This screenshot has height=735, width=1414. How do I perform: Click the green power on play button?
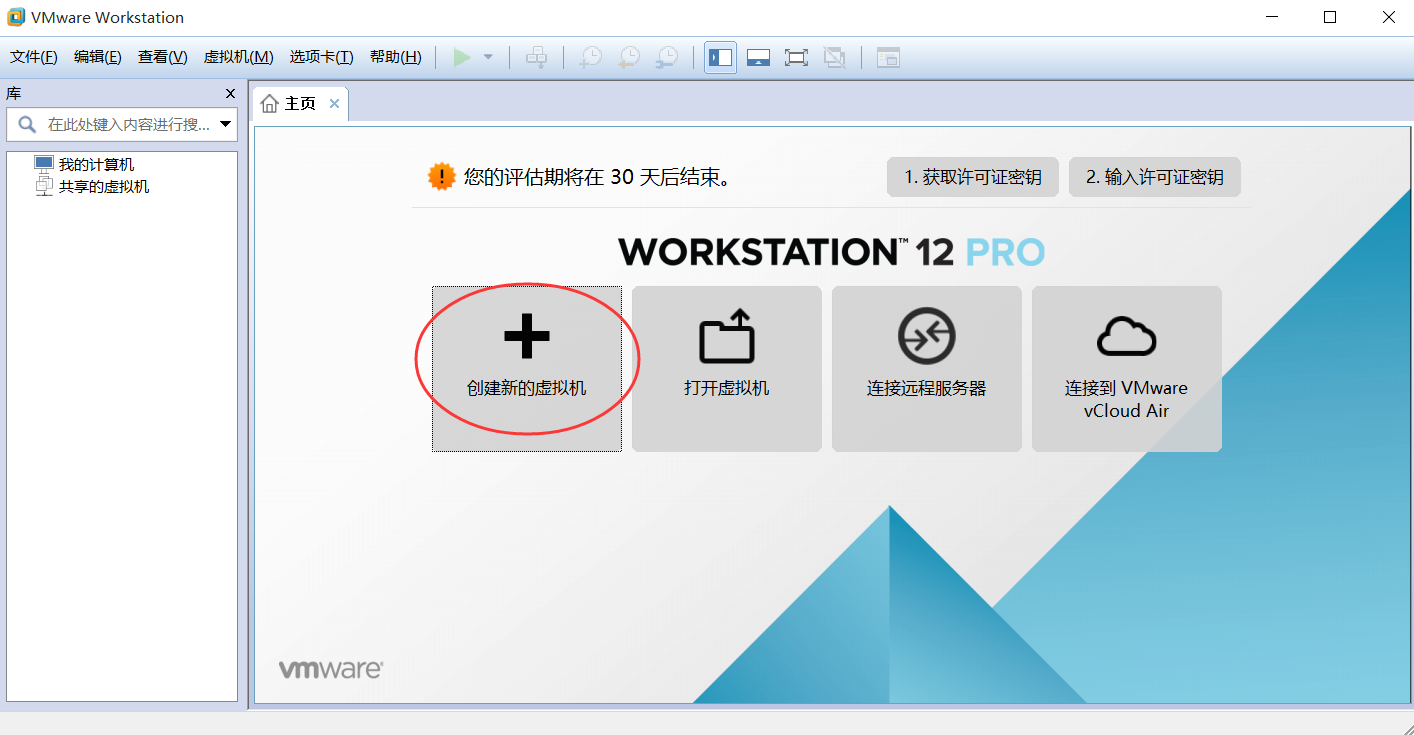[461, 57]
